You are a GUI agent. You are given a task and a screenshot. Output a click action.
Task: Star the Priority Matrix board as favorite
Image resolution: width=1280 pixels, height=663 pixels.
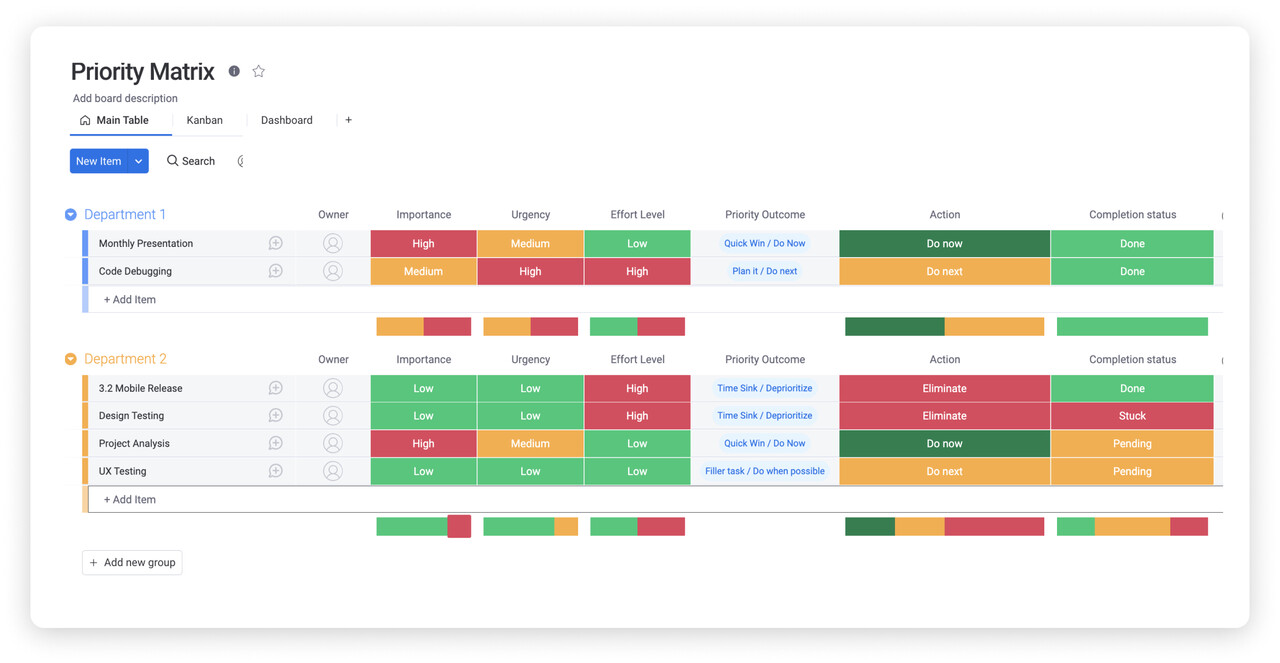coord(259,71)
